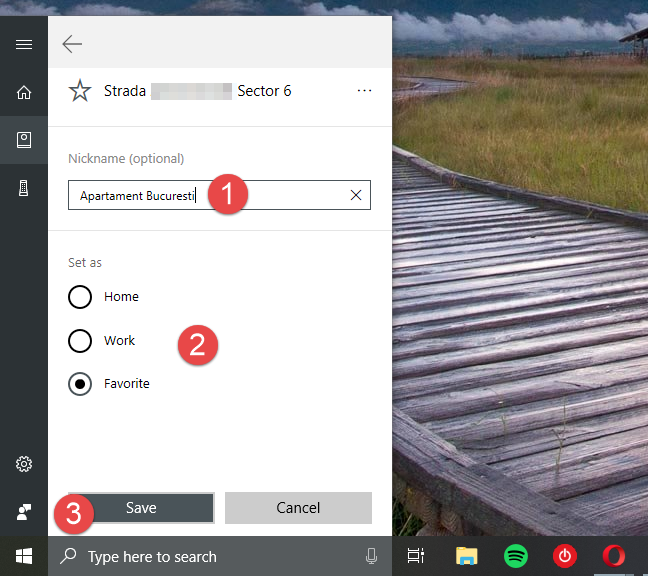Open Spotify from the taskbar
This screenshot has width=648, height=576.
pyautogui.click(x=515, y=556)
